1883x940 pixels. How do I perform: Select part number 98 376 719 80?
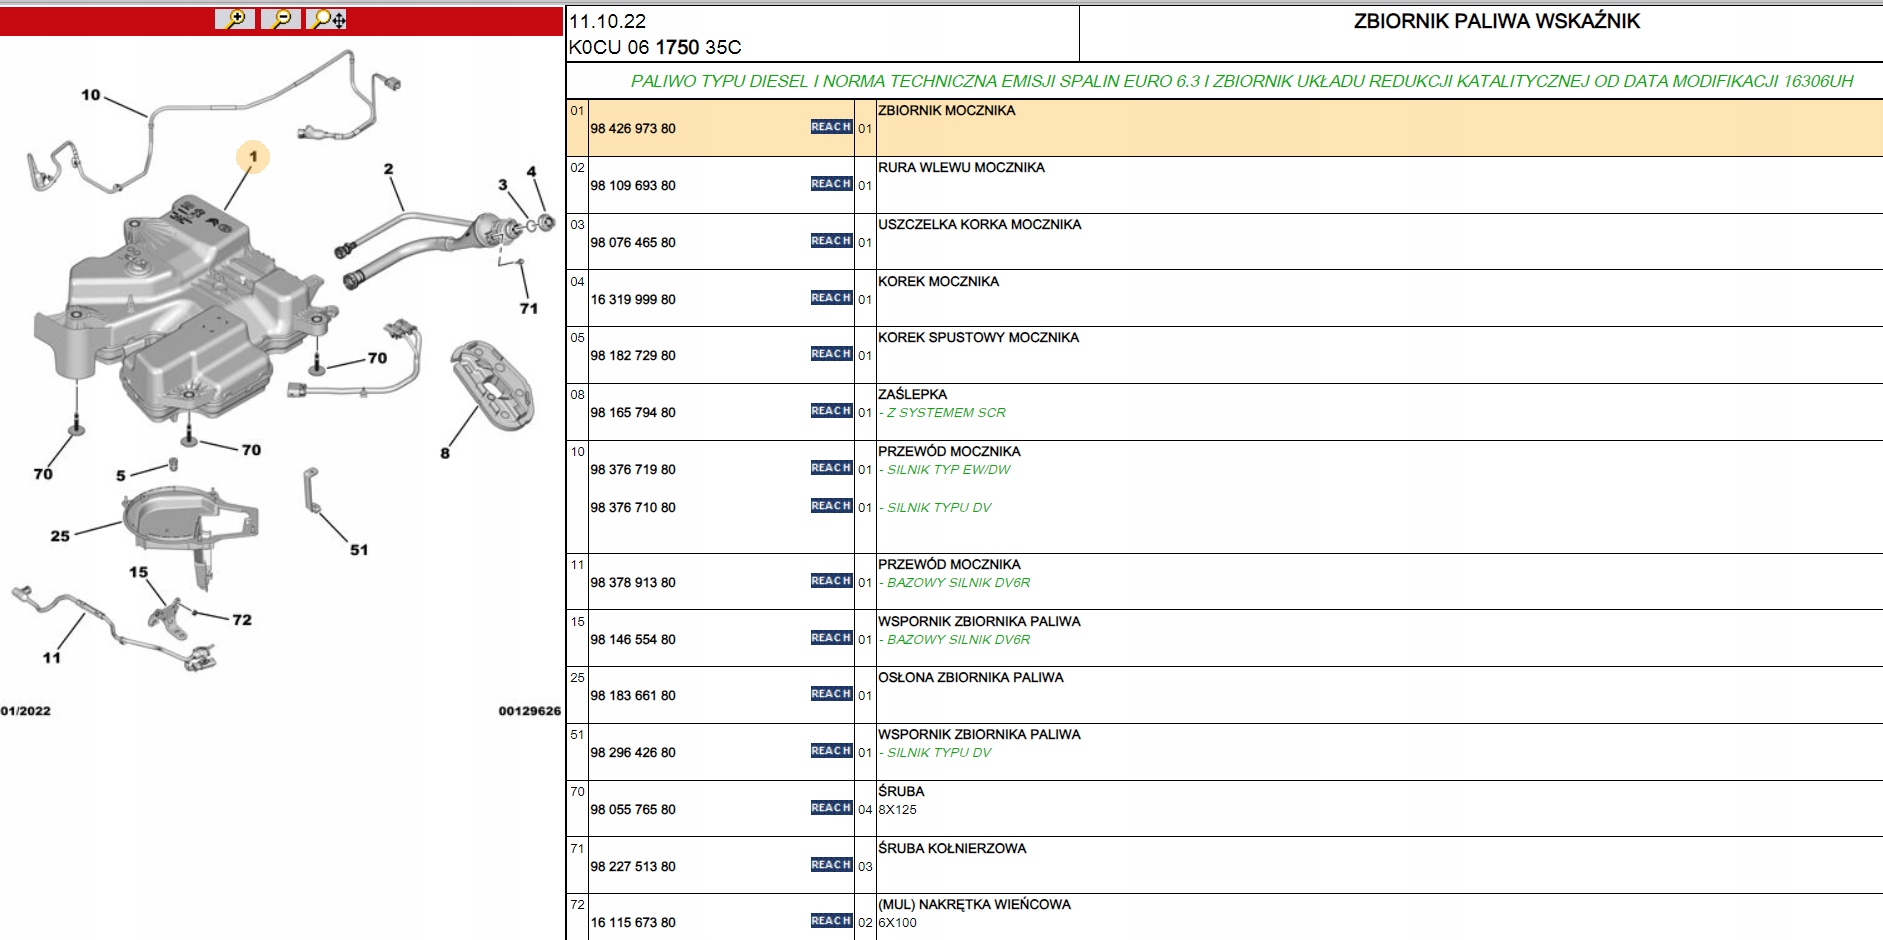[633, 470]
